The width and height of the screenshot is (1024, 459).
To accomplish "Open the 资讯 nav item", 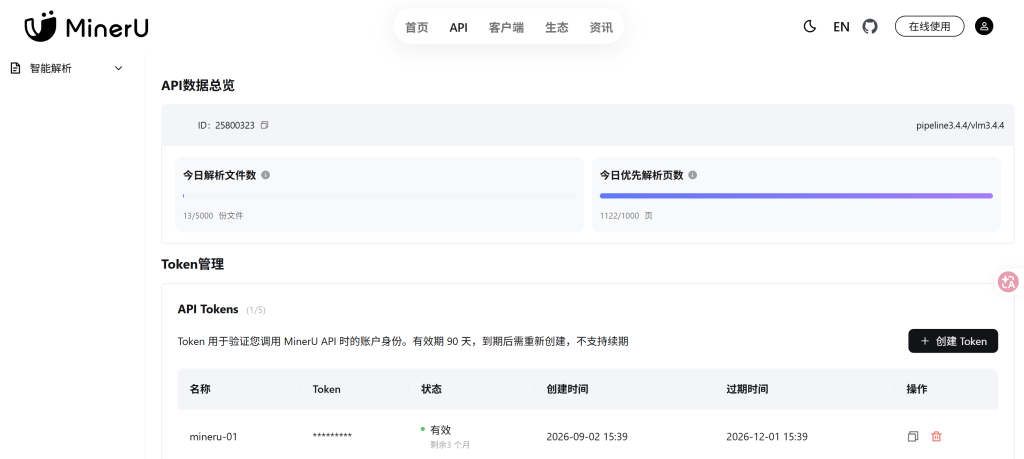I will click(601, 27).
